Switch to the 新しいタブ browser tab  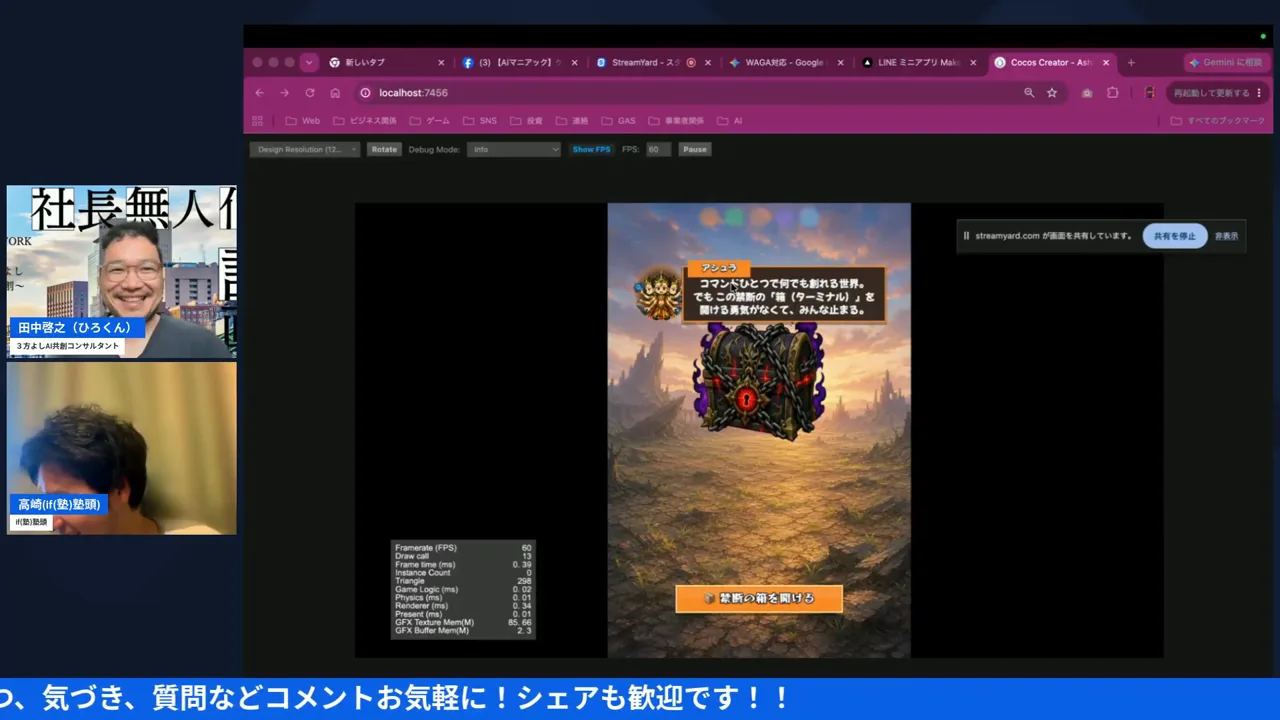(387, 62)
